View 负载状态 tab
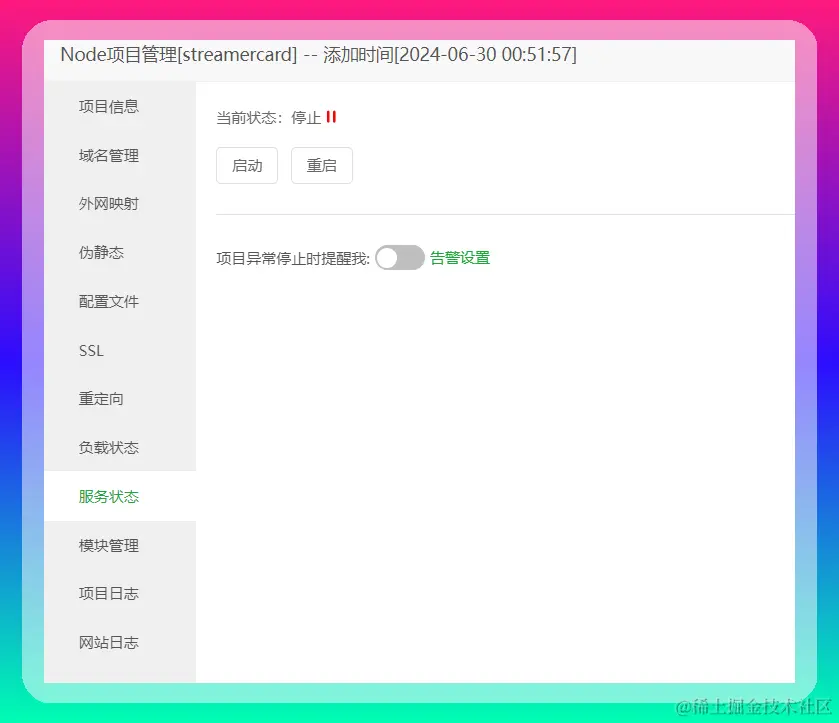Viewport: 839px width, 723px height. tap(120, 447)
